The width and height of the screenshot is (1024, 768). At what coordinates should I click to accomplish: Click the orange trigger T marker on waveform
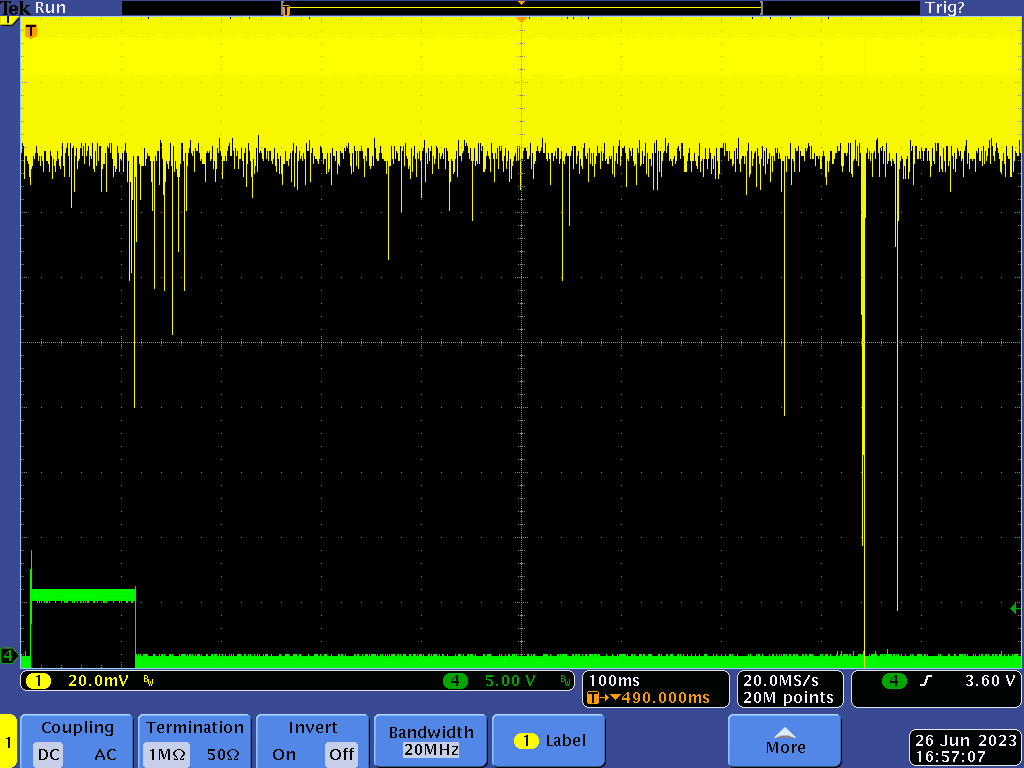point(30,31)
